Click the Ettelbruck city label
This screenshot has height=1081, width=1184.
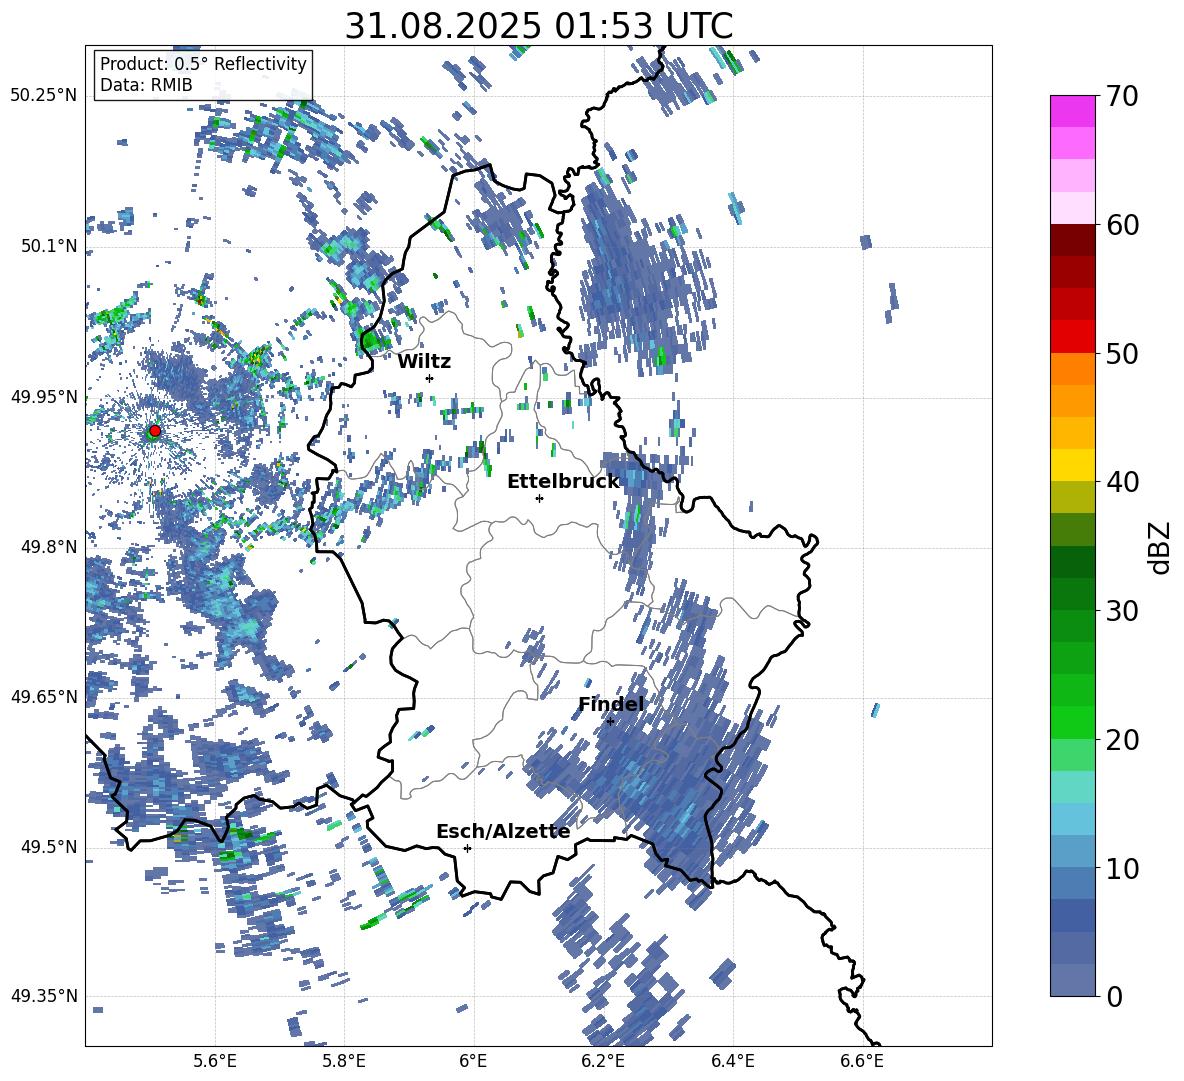[563, 482]
